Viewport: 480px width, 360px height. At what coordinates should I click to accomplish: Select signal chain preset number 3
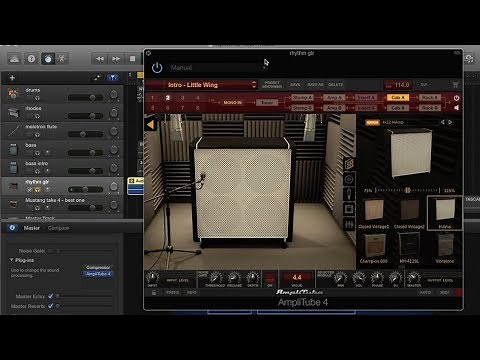point(183,98)
